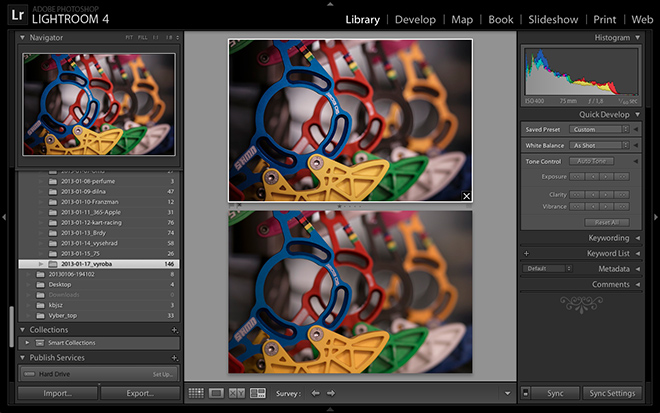Open Metadata preset dropdown showing Default

pyautogui.click(x=547, y=269)
